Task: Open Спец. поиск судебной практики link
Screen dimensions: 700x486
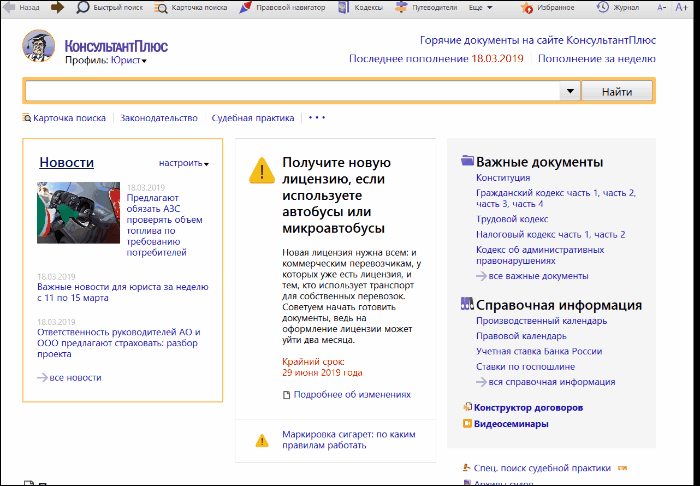Action: (542, 468)
